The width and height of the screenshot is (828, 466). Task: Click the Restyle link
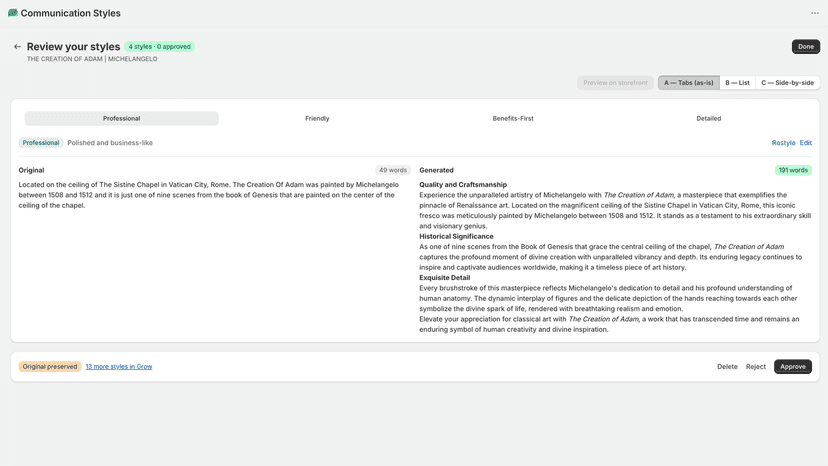pos(783,143)
